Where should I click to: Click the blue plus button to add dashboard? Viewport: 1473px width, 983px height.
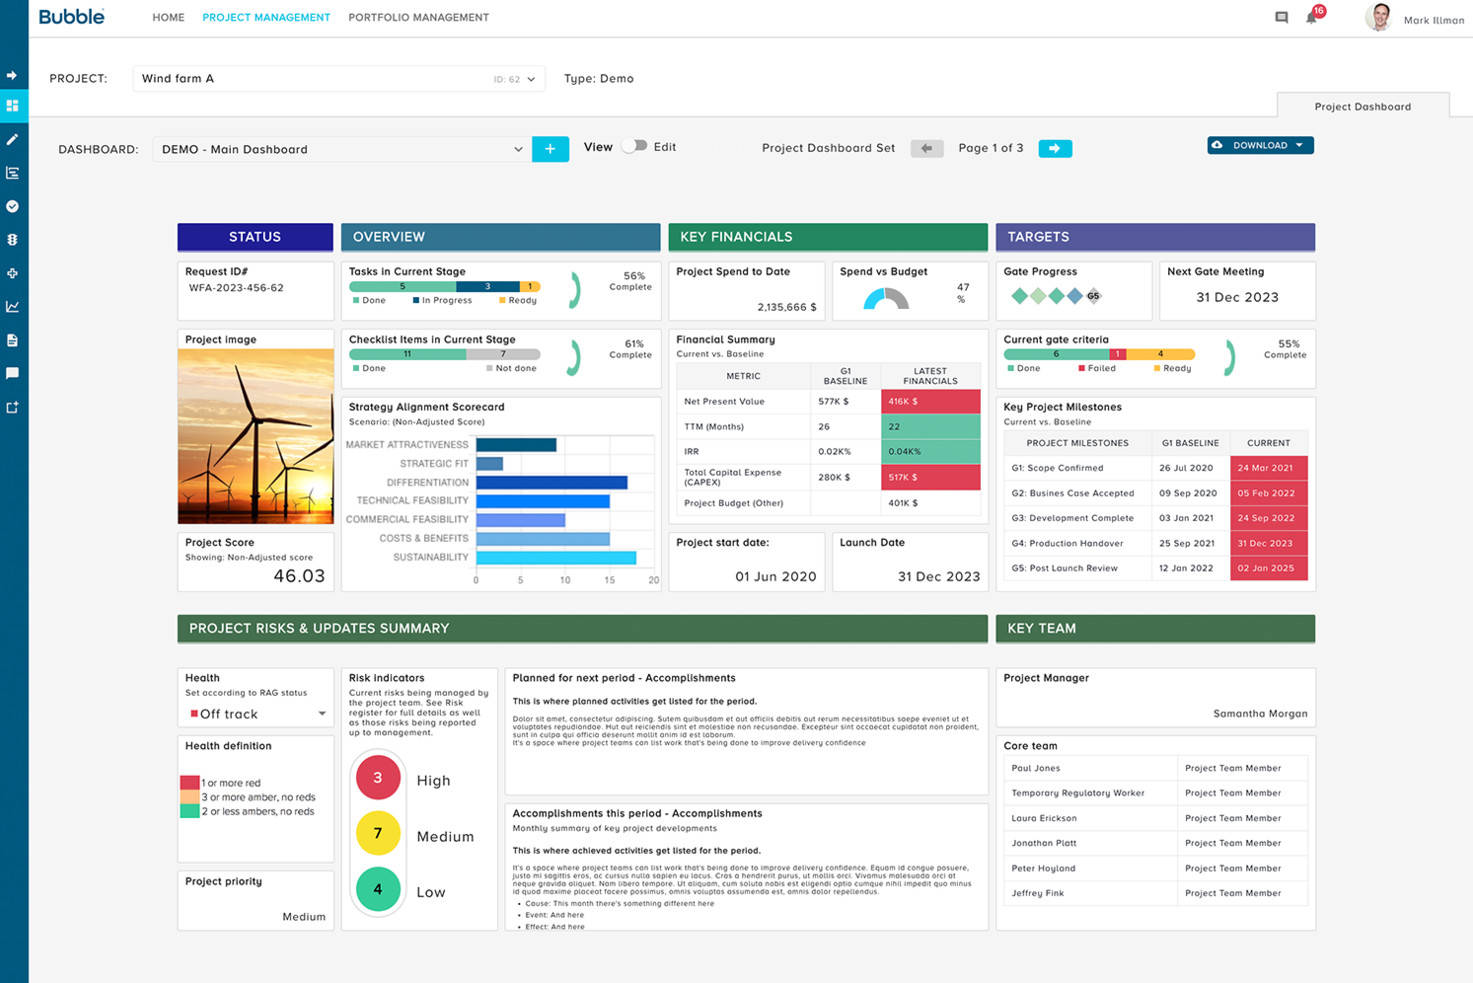pos(550,149)
